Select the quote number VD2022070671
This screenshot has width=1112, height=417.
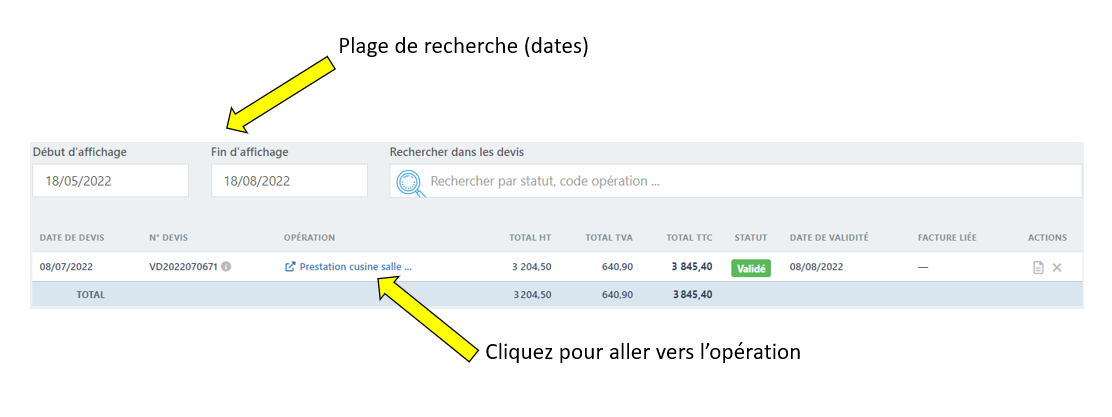[x=183, y=267]
